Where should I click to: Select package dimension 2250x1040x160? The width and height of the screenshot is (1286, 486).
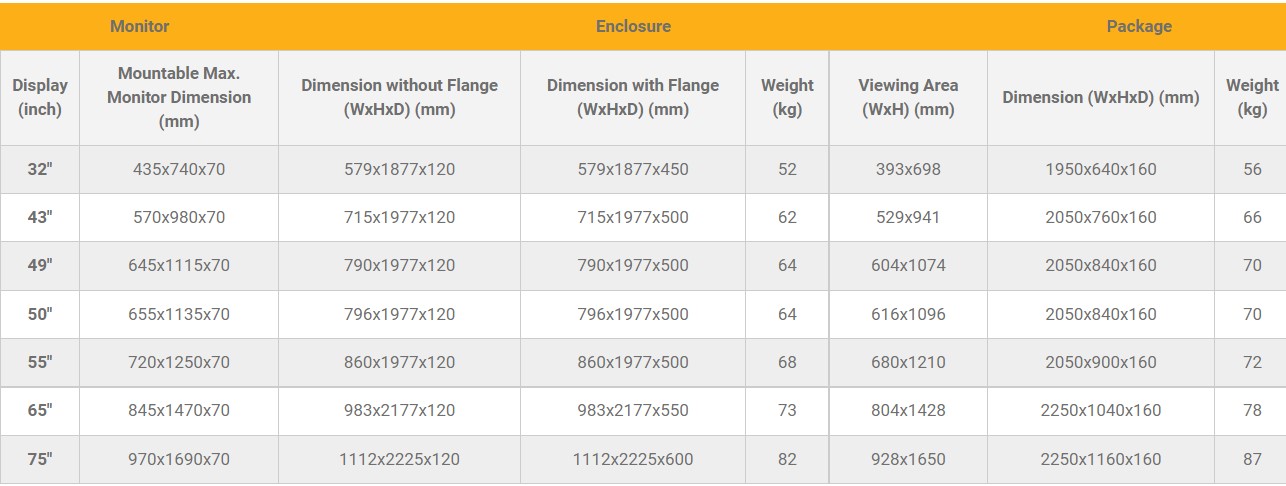pyautogui.click(x=1101, y=411)
